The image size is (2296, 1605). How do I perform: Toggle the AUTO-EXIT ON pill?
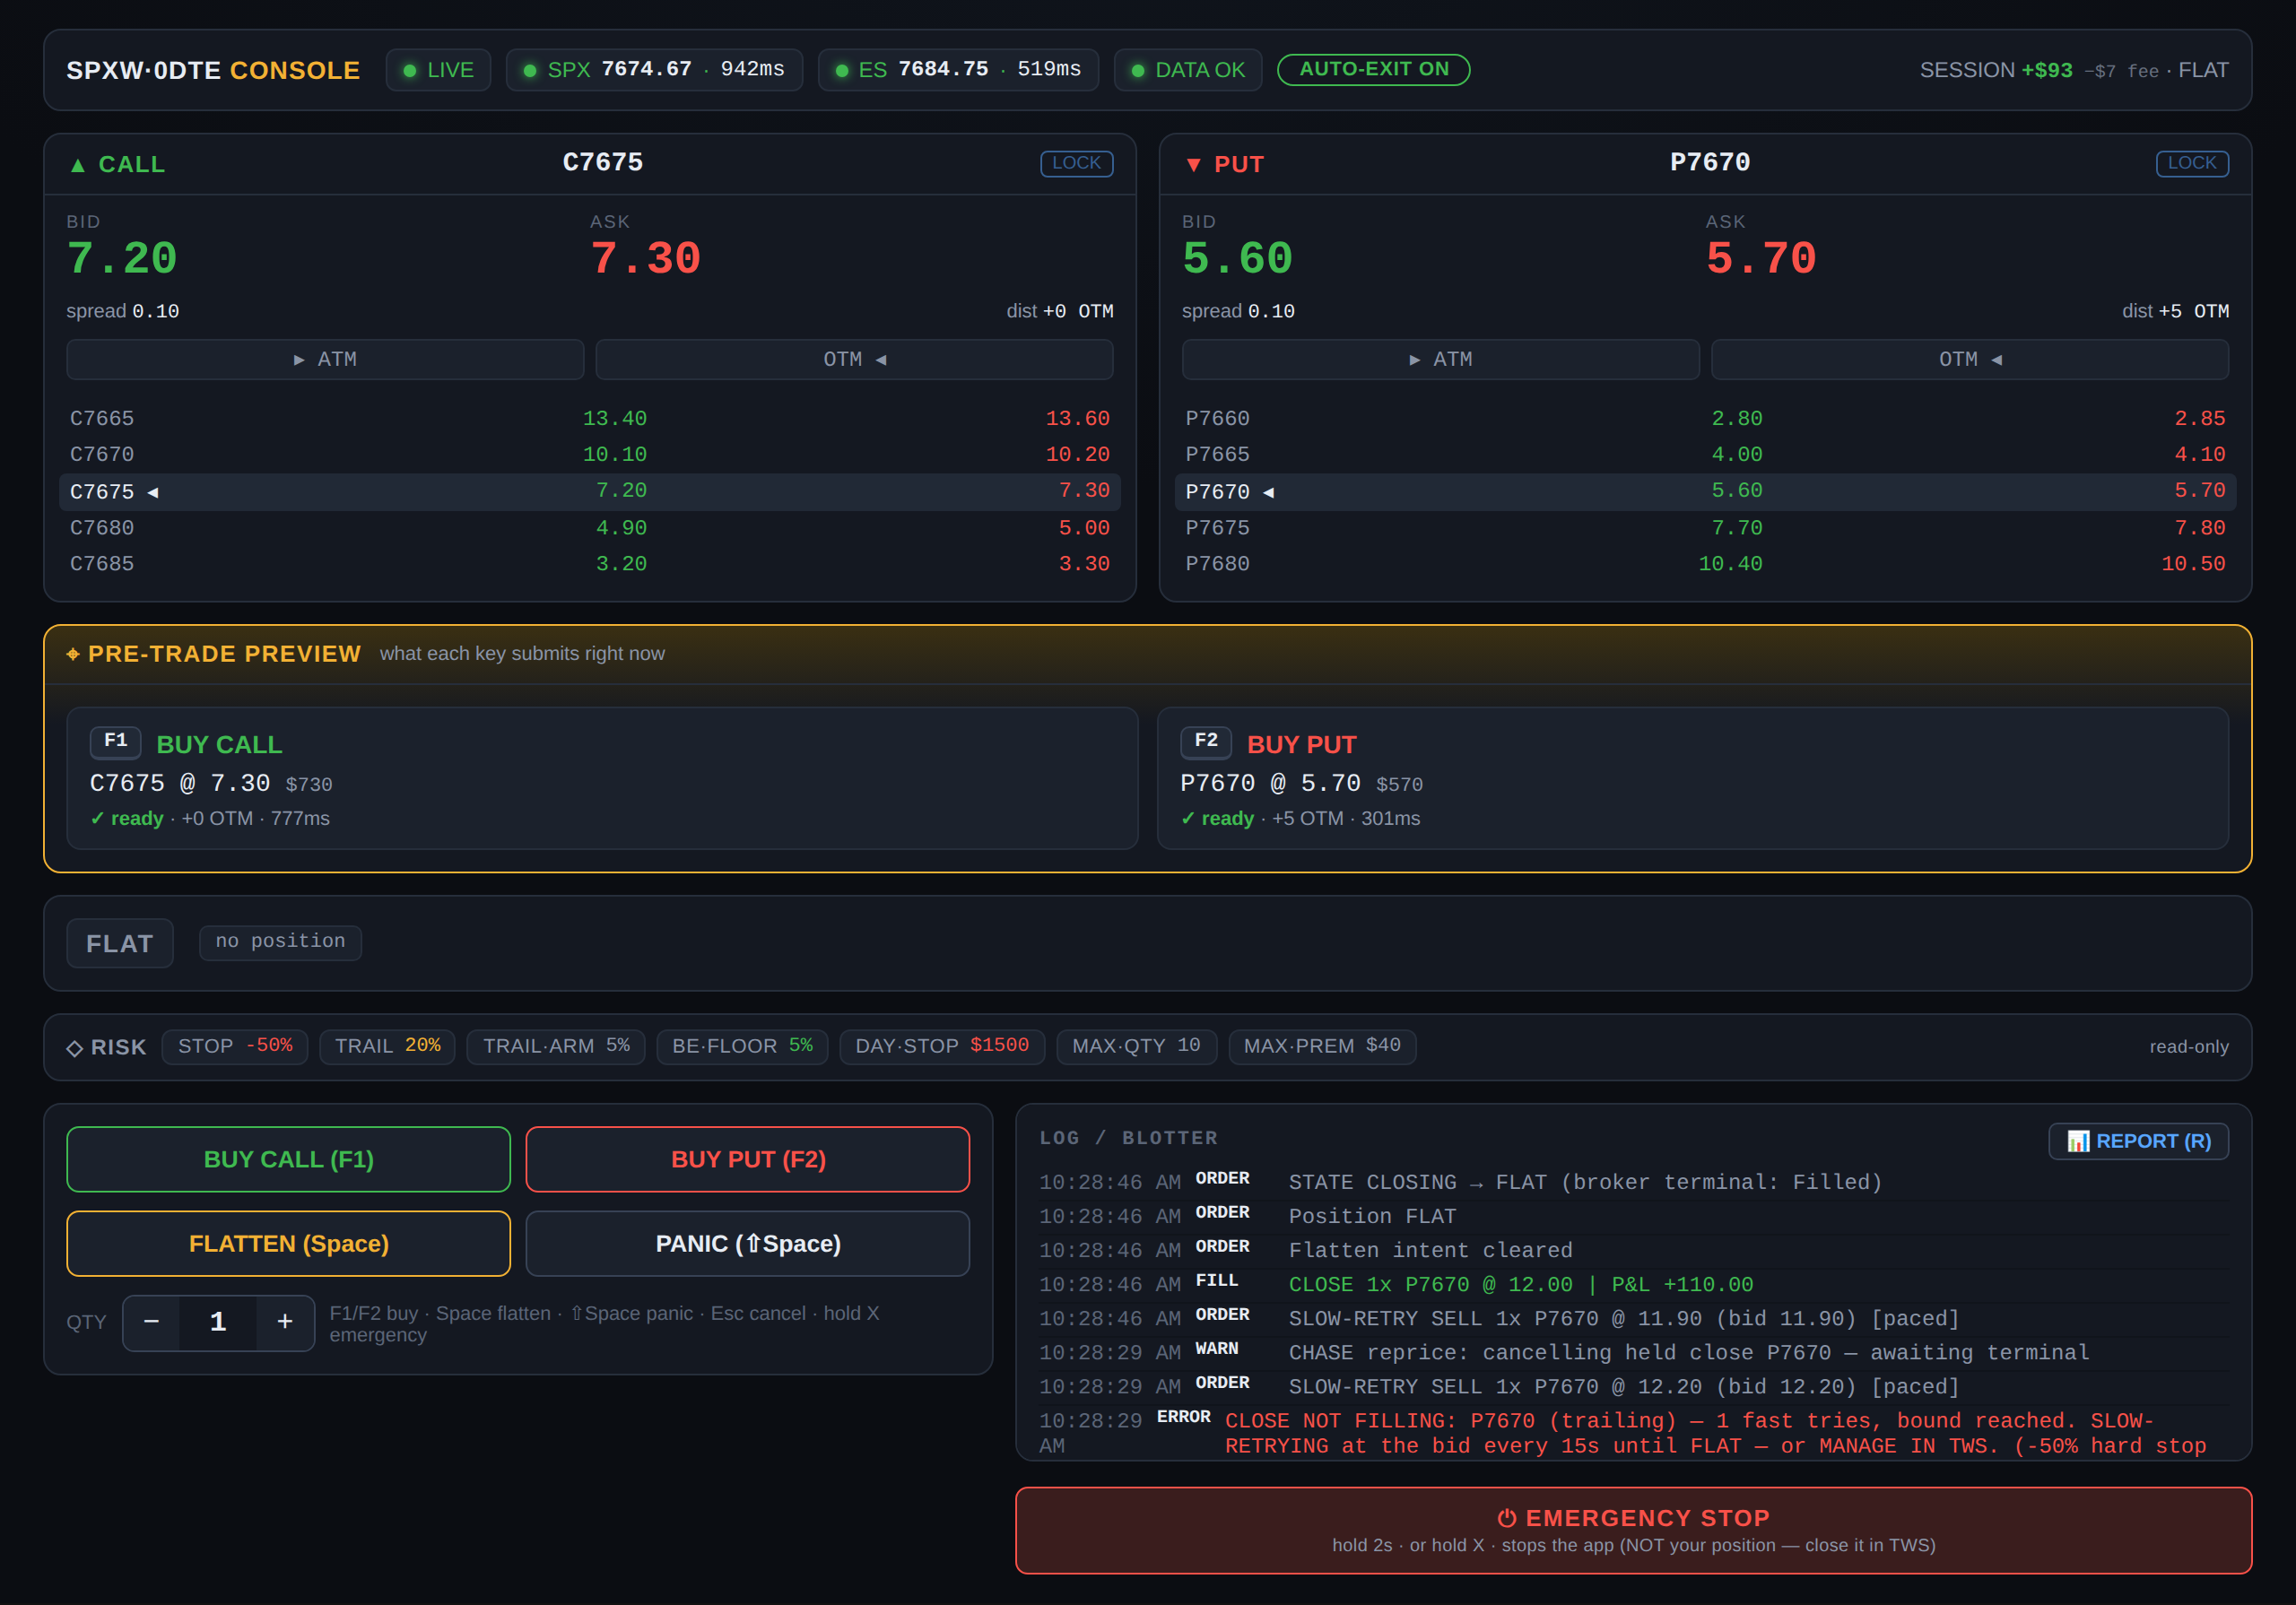[1373, 69]
